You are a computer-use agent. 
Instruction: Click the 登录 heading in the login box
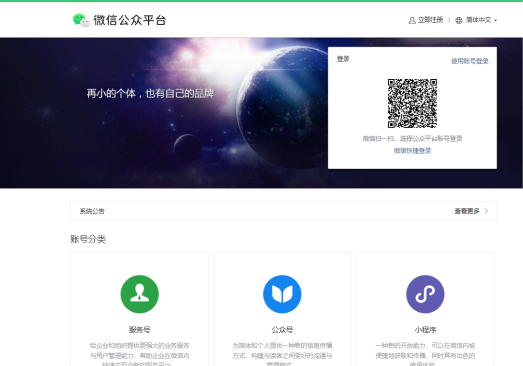click(343, 59)
